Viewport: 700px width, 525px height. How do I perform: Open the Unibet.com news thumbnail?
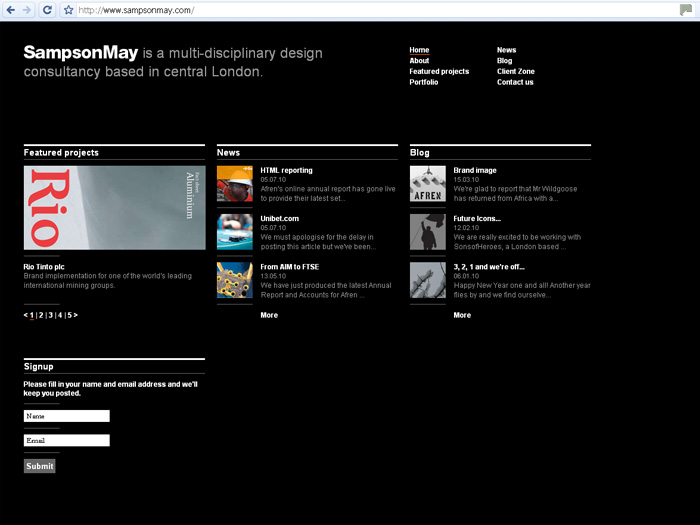click(234, 232)
